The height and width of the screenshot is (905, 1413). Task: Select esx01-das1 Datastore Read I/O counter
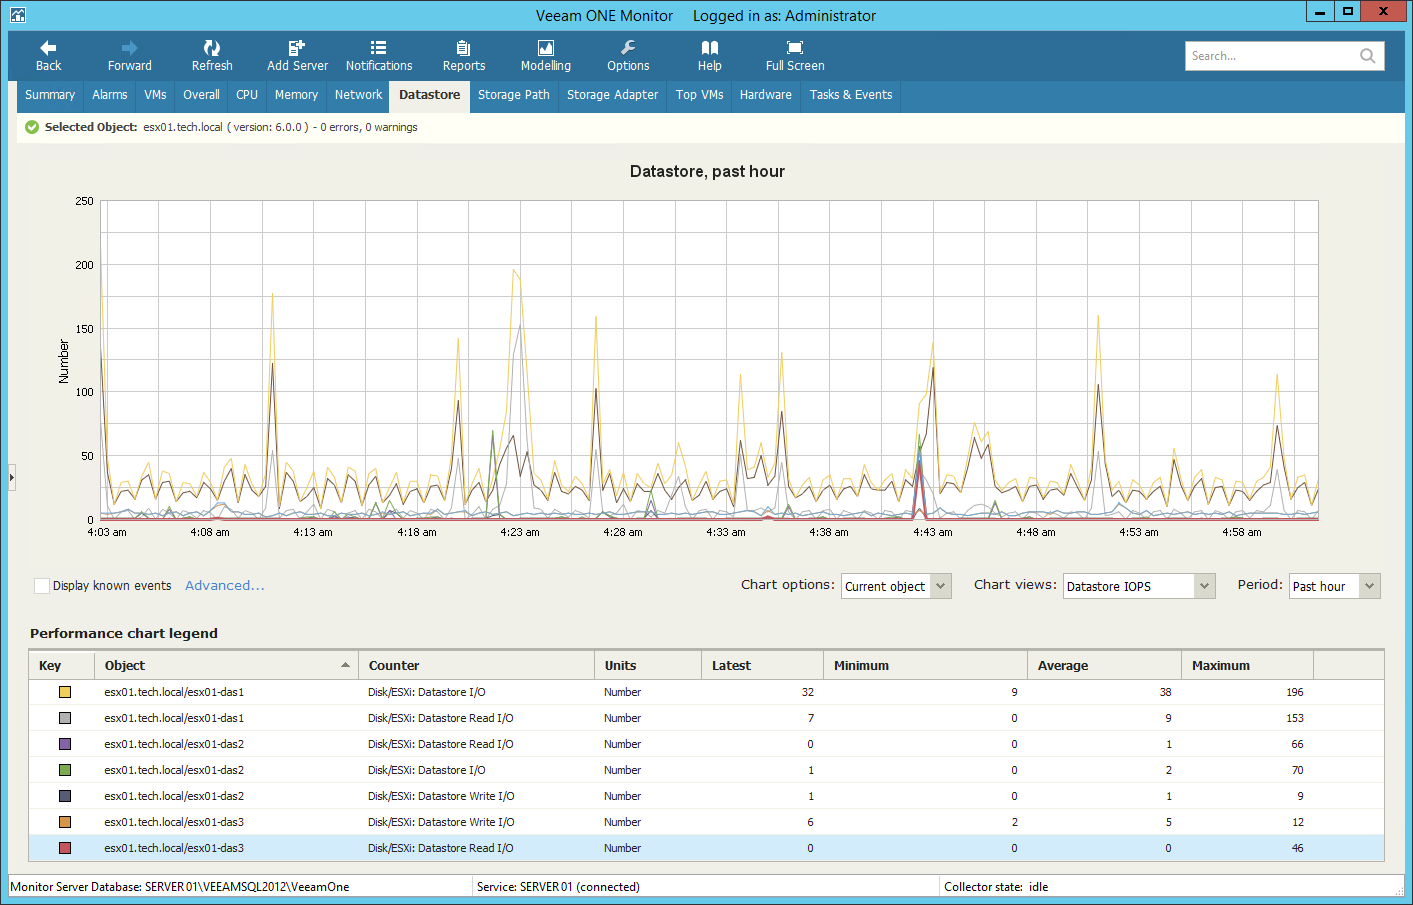coord(441,718)
